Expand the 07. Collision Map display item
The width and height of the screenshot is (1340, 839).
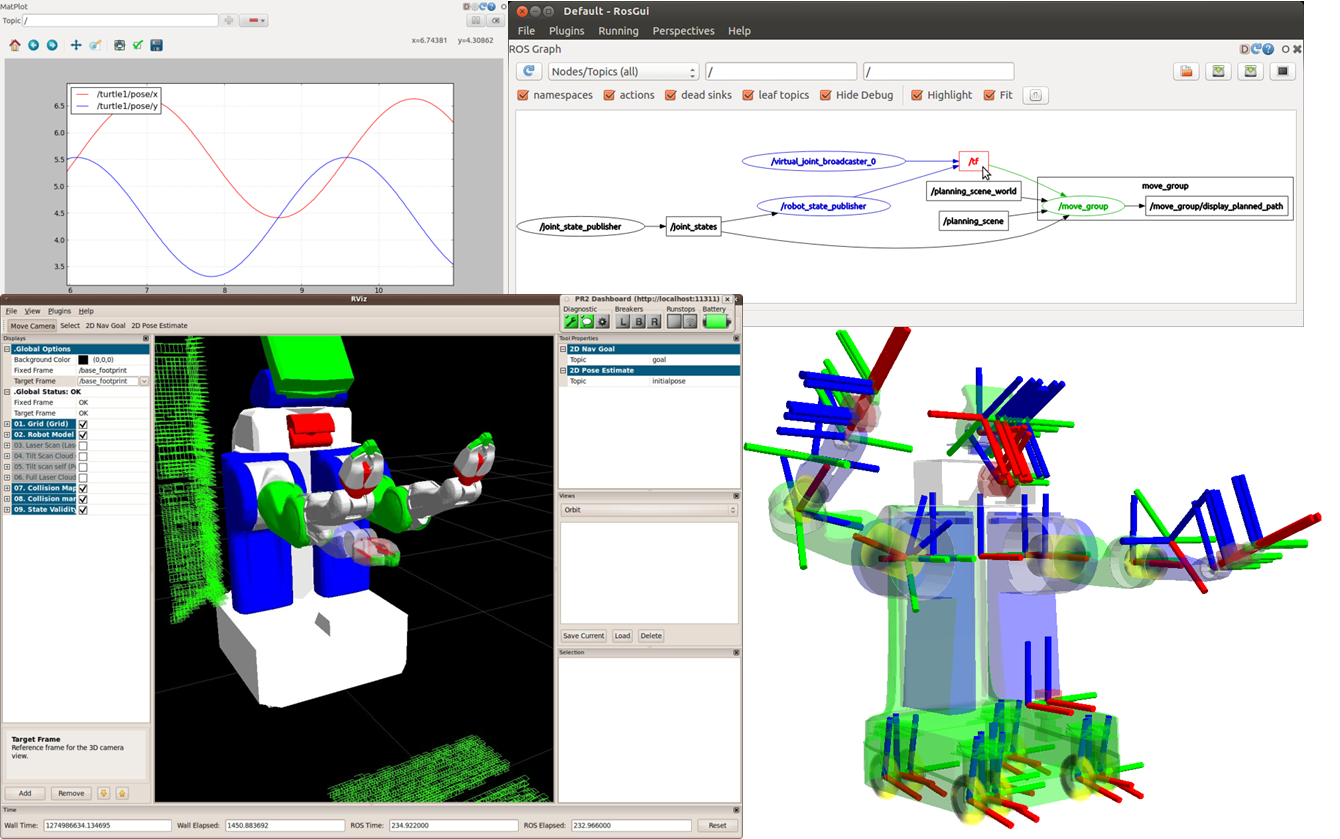(x=8, y=488)
